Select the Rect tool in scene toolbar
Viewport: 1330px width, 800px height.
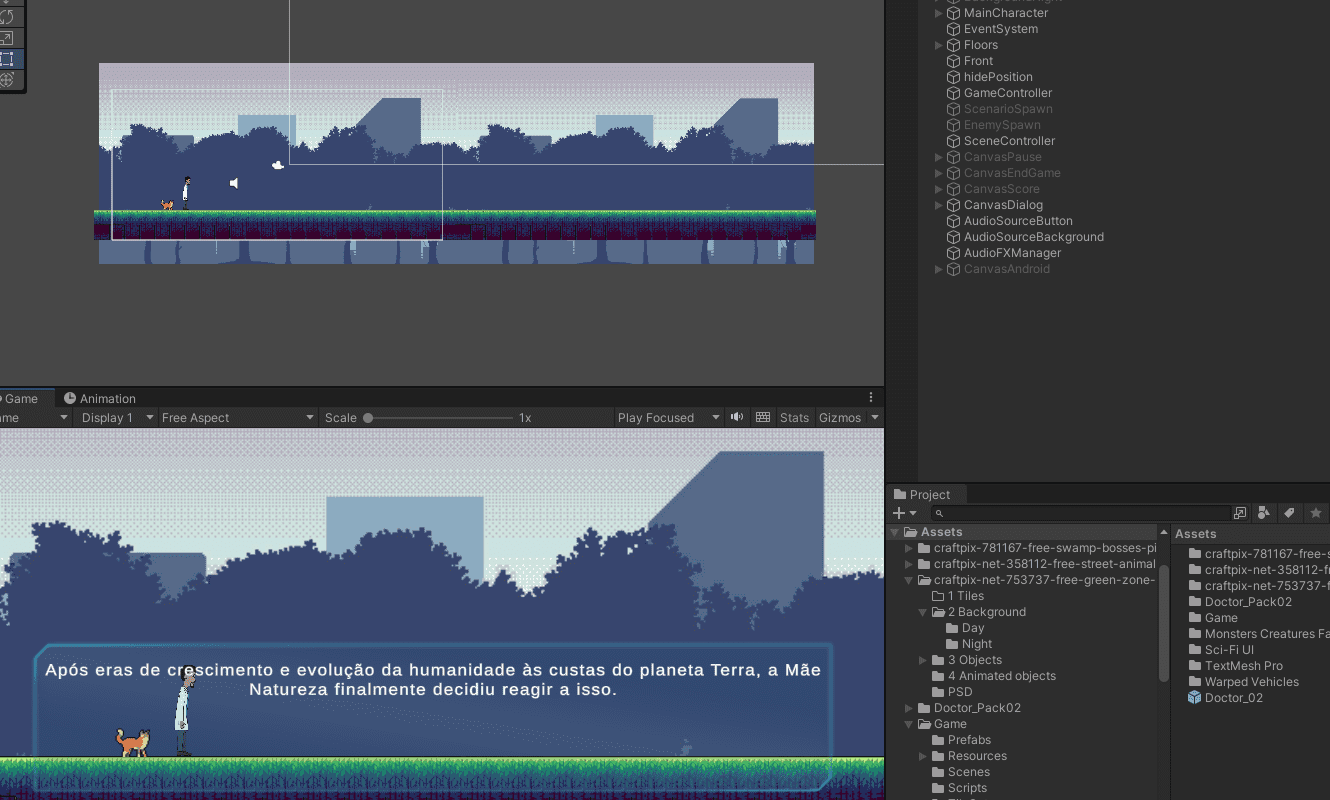click(x=7, y=59)
